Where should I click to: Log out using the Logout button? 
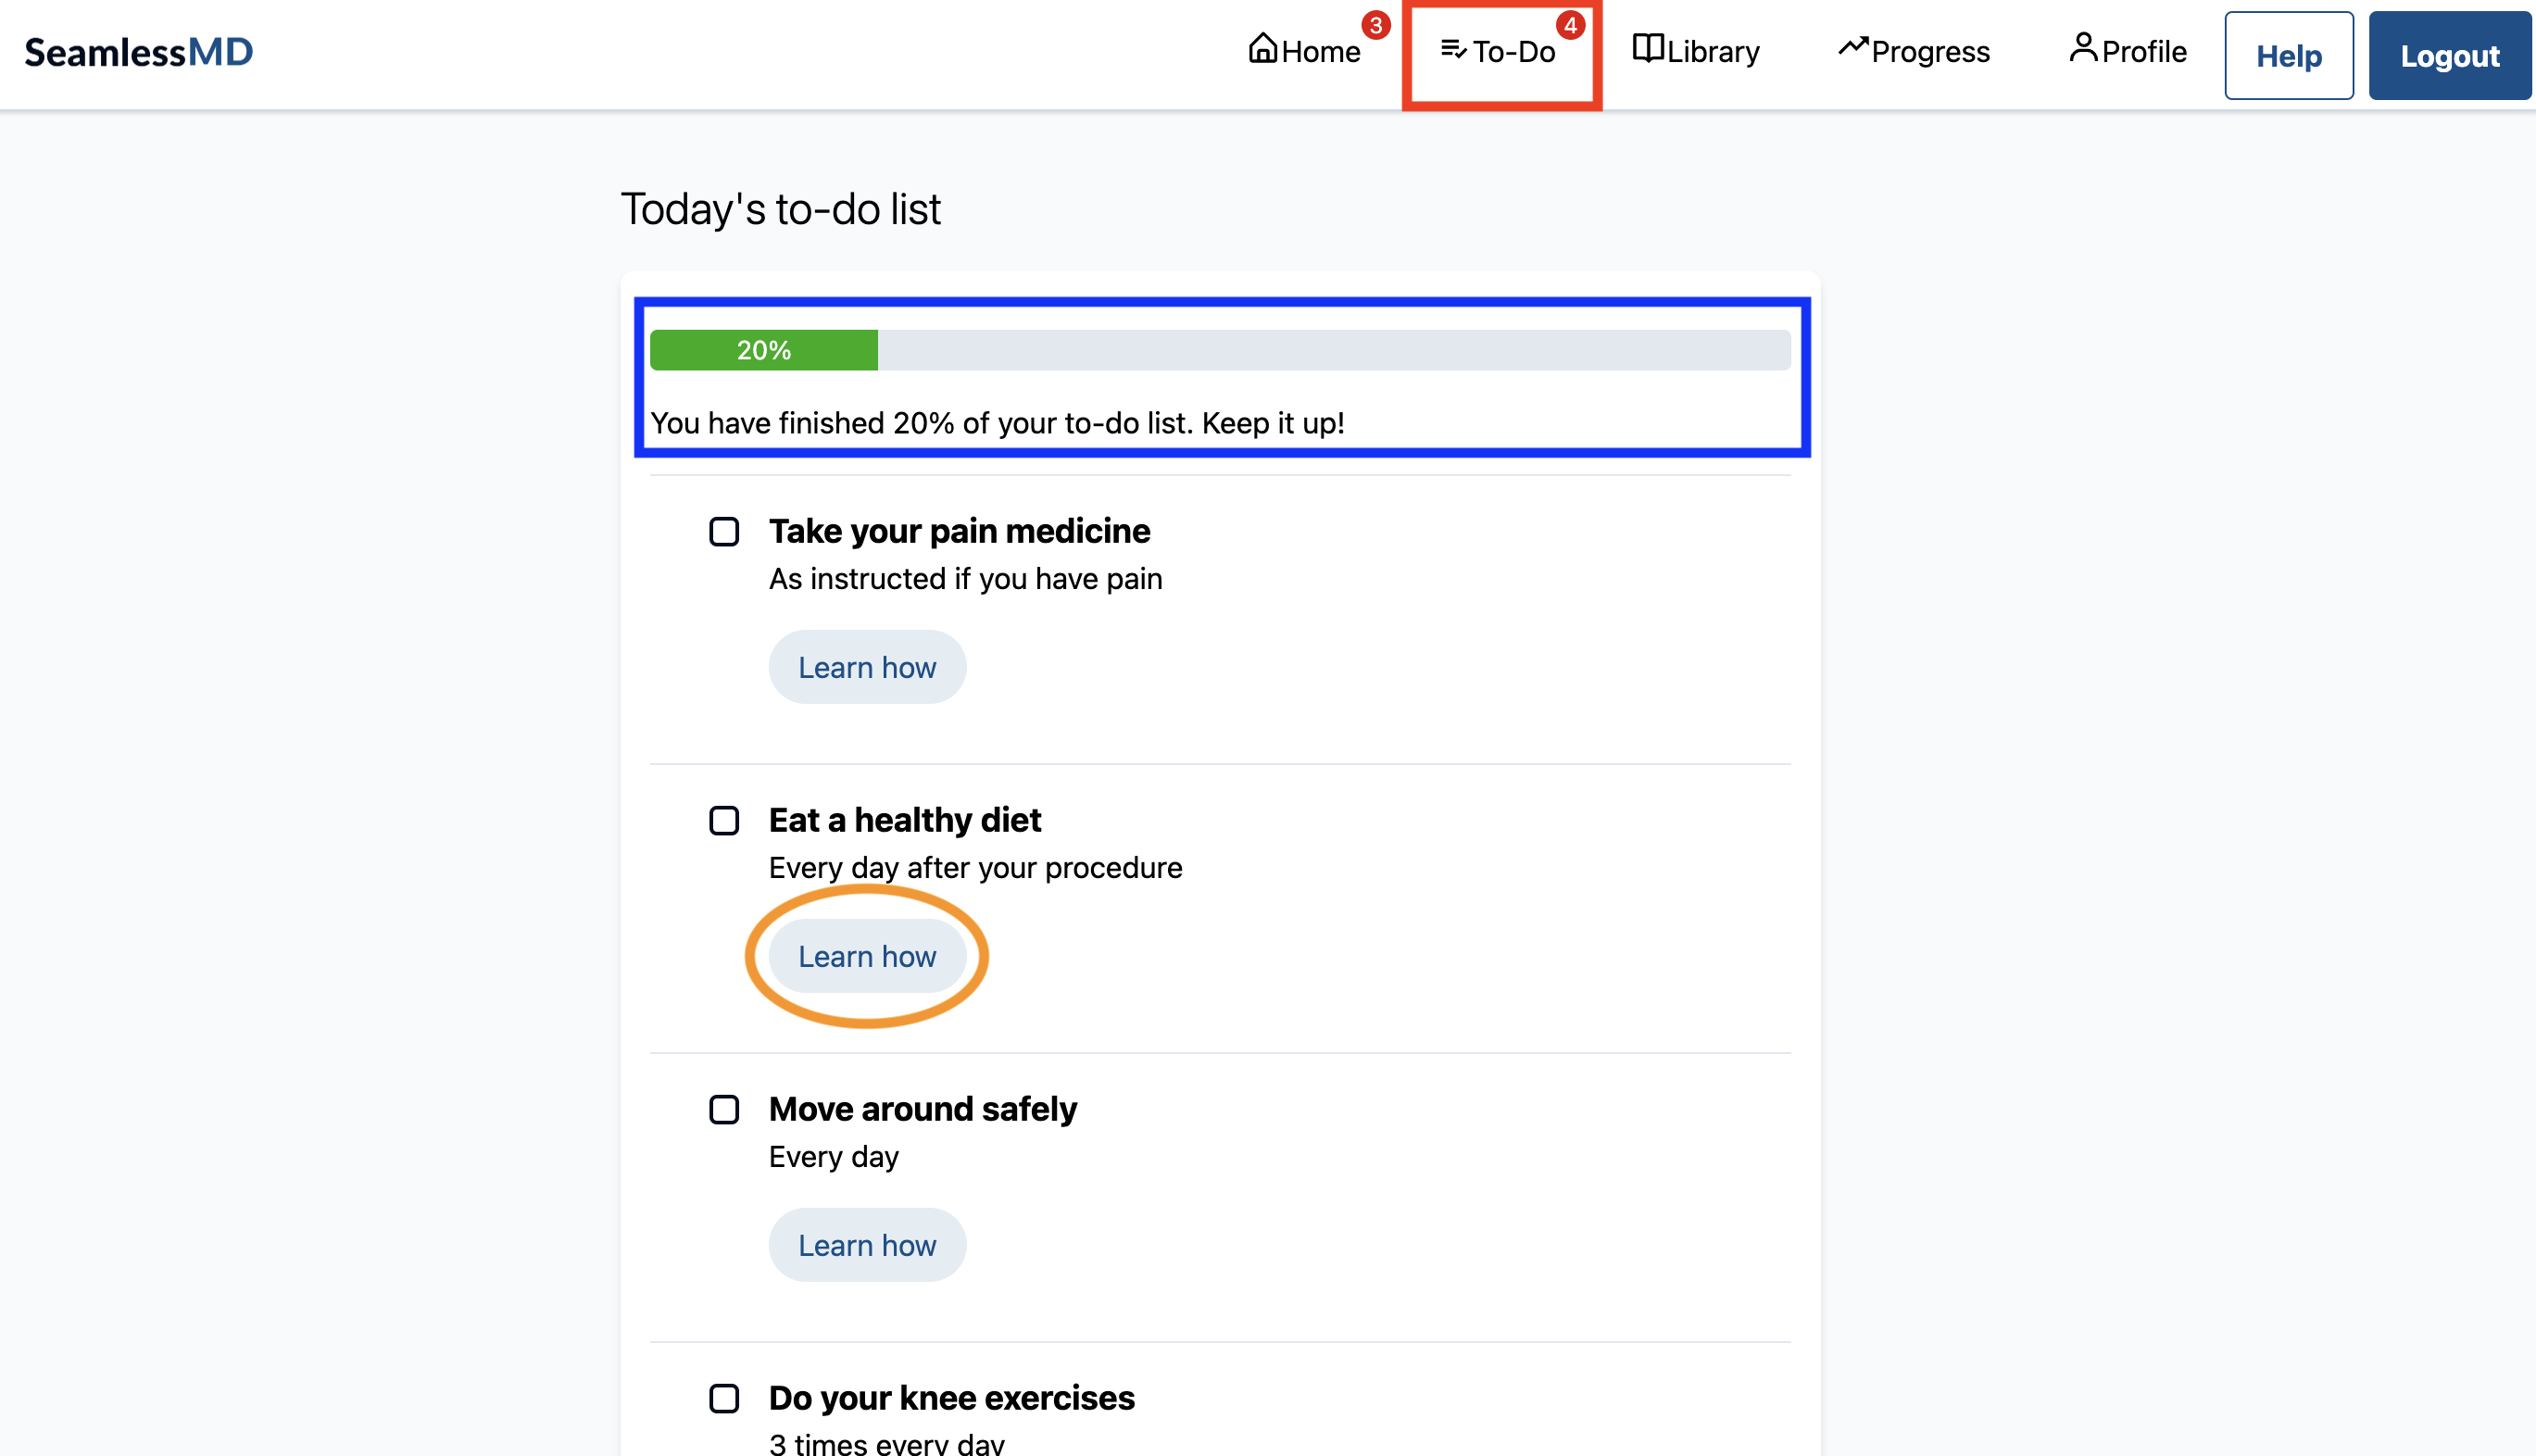point(2449,56)
